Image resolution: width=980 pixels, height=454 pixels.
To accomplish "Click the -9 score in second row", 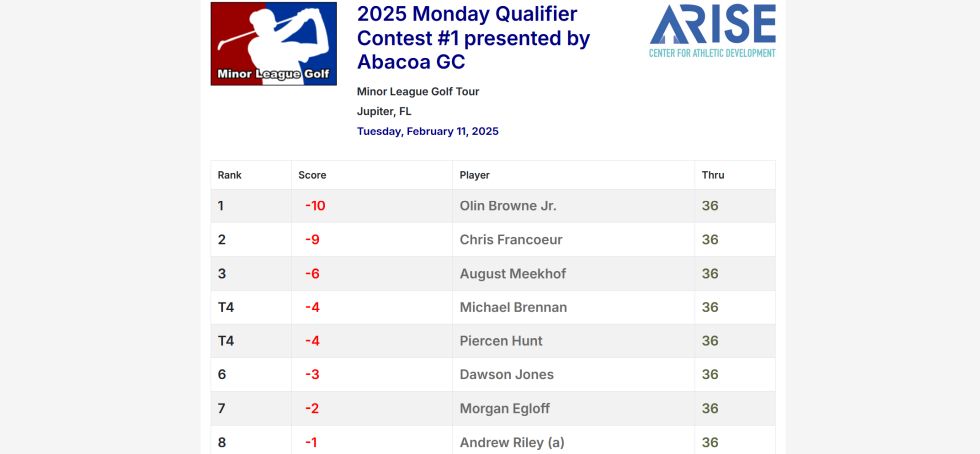I will (312, 240).
